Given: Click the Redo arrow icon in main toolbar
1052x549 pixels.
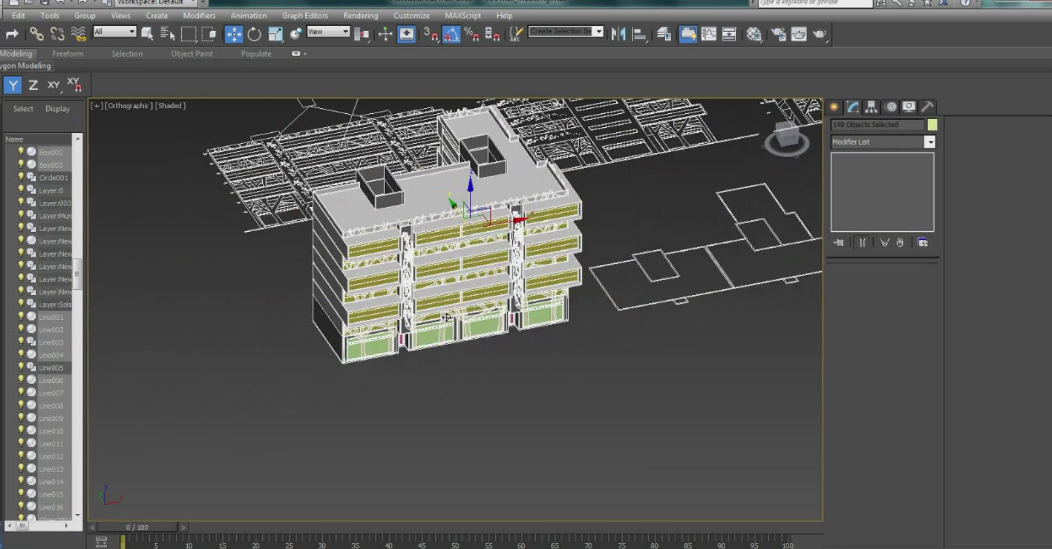Looking at the screenshot, I should pos(12,34).
